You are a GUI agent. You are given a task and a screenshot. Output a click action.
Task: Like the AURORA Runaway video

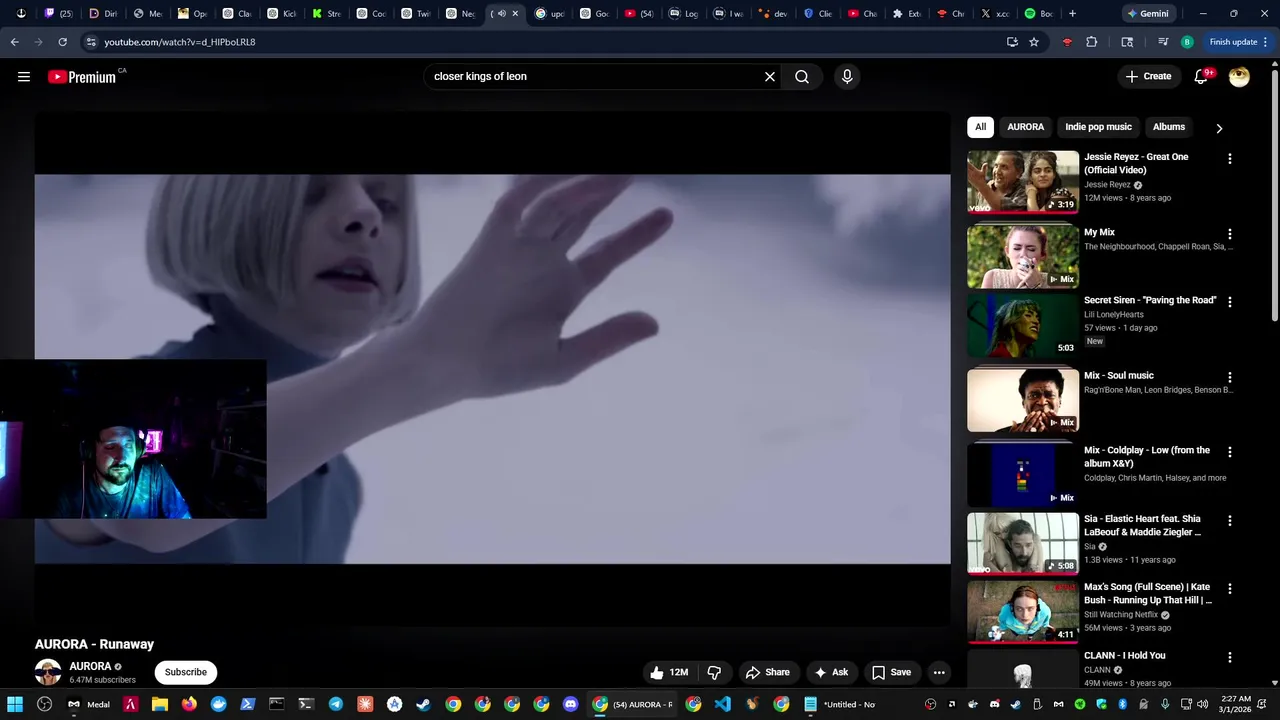tap(668, 673)
